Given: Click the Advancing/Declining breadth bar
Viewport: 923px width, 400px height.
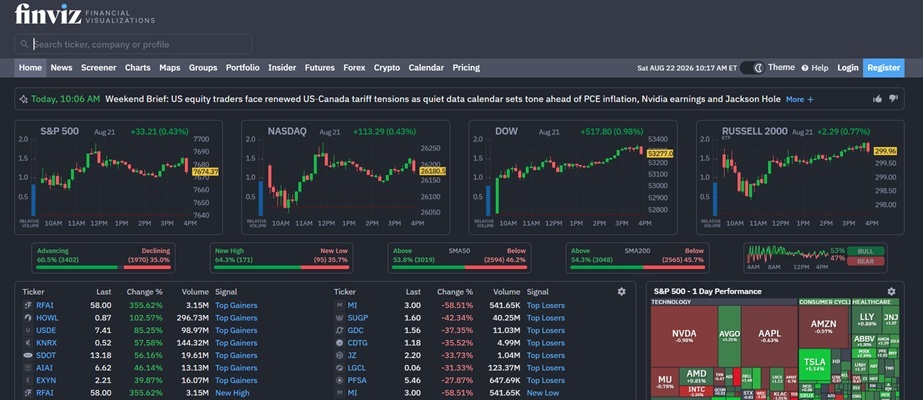Looking at the screenshot, I should pos(103,258).
